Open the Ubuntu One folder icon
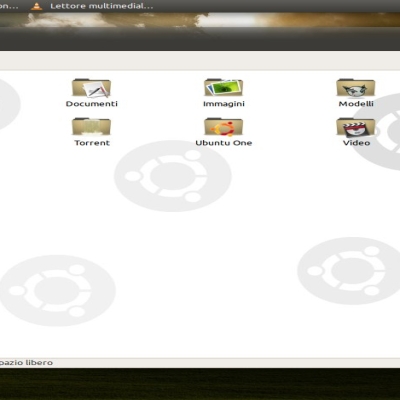Image resolution: width=400 pixels, height=400 pixels. (x=223, y=127)
